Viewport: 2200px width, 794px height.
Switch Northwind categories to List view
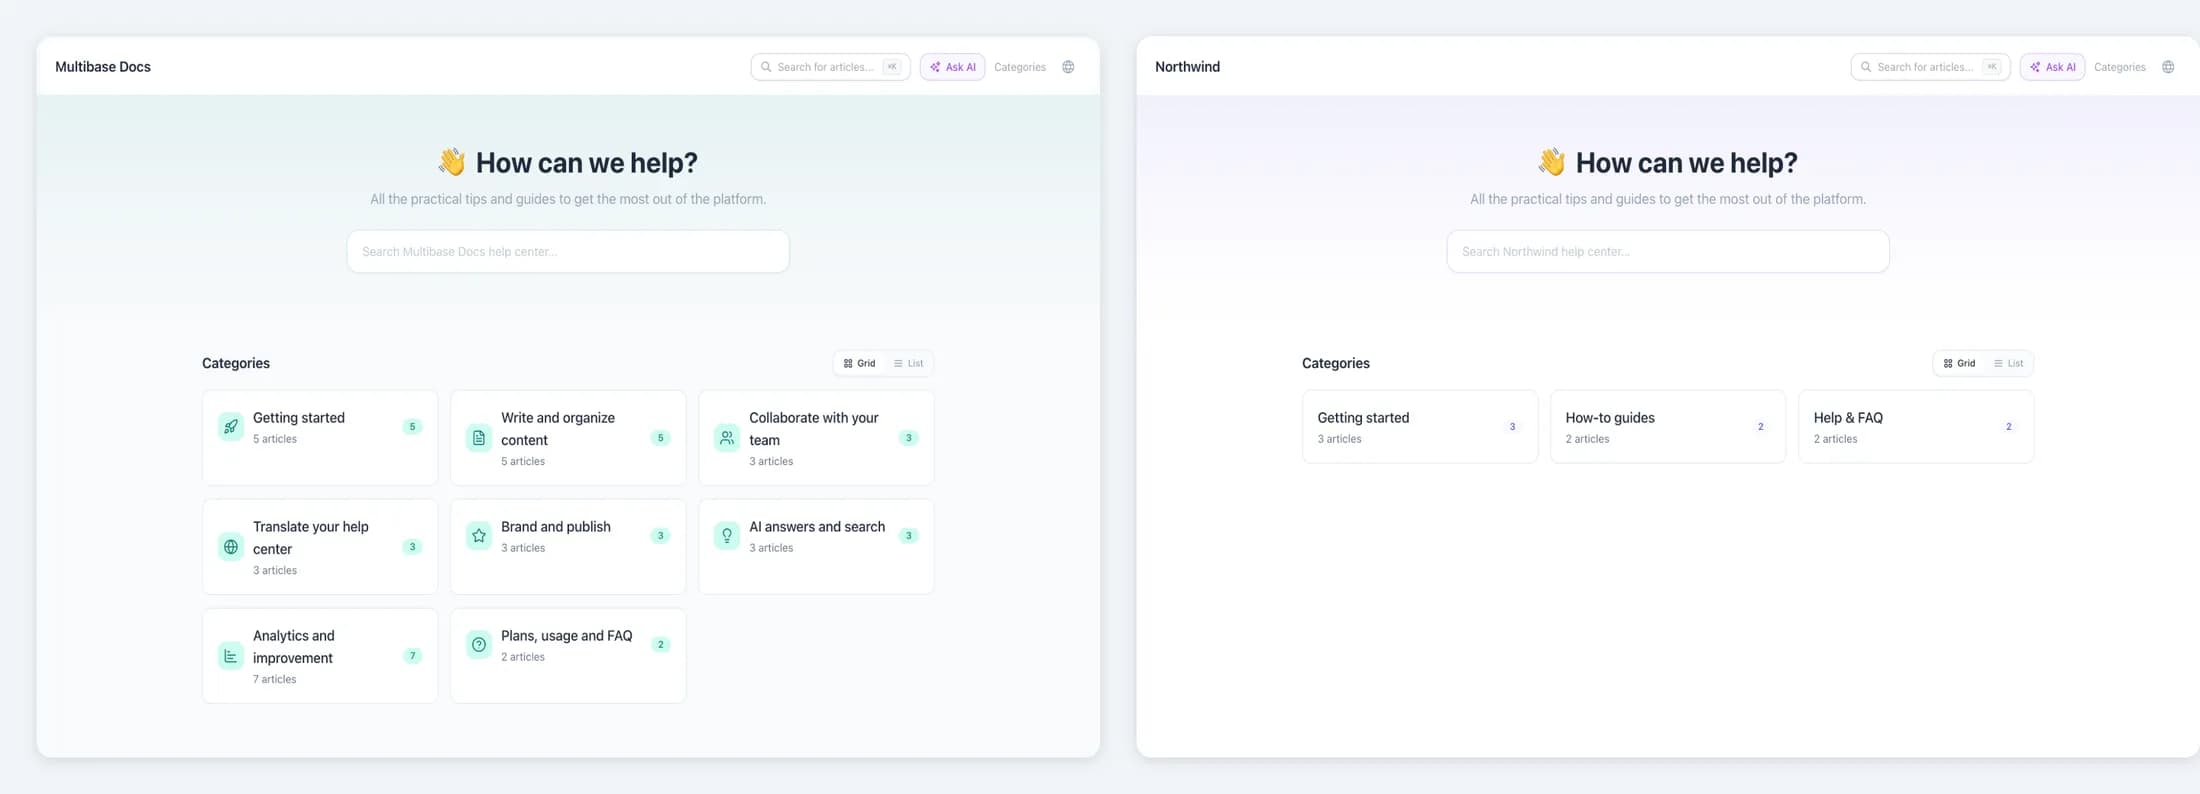2009,363
